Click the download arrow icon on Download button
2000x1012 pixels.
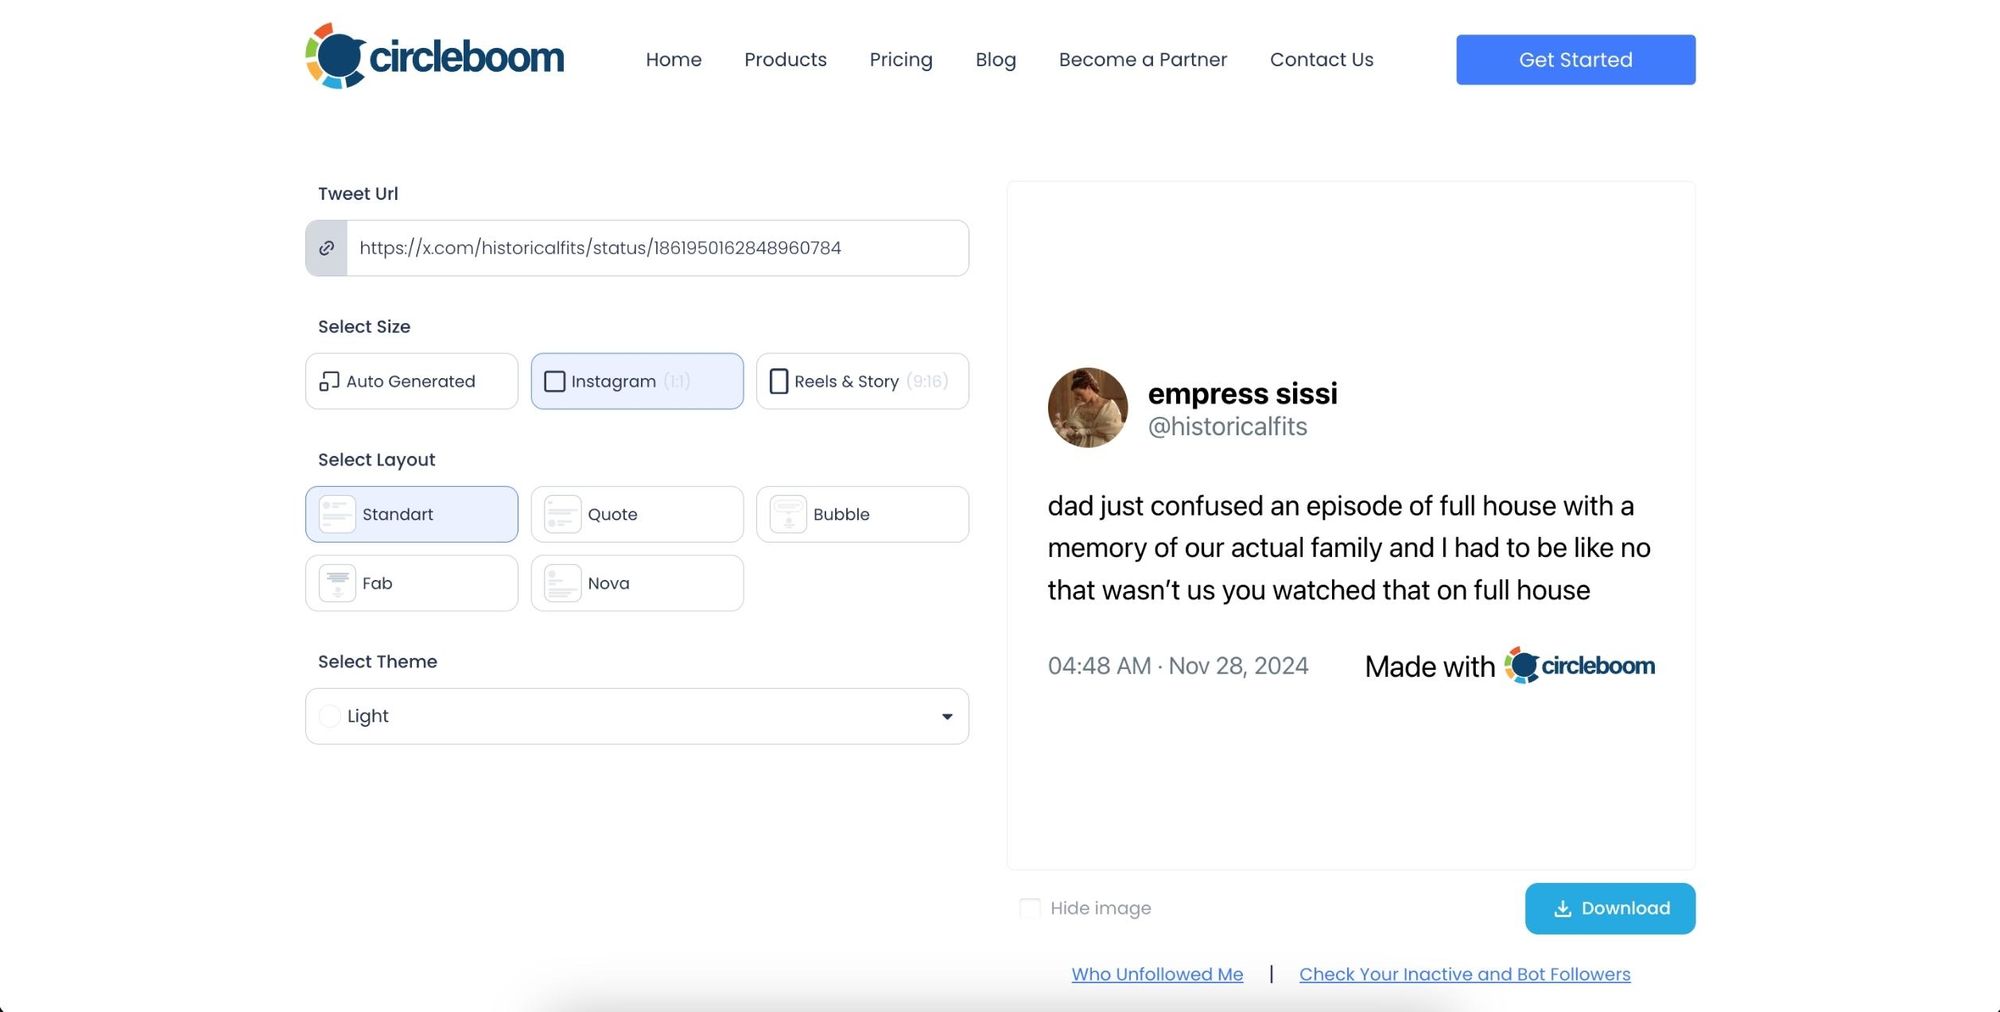pos(1562,908)
